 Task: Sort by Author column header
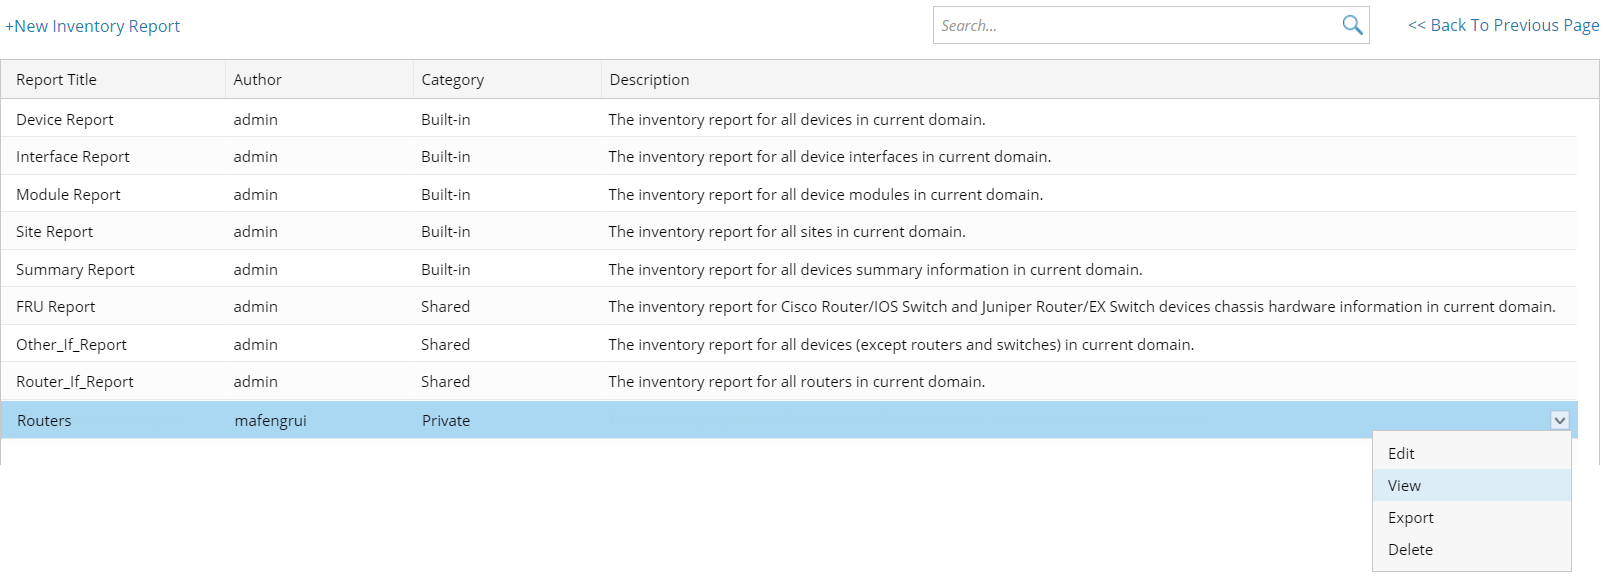tap(257, 79)
